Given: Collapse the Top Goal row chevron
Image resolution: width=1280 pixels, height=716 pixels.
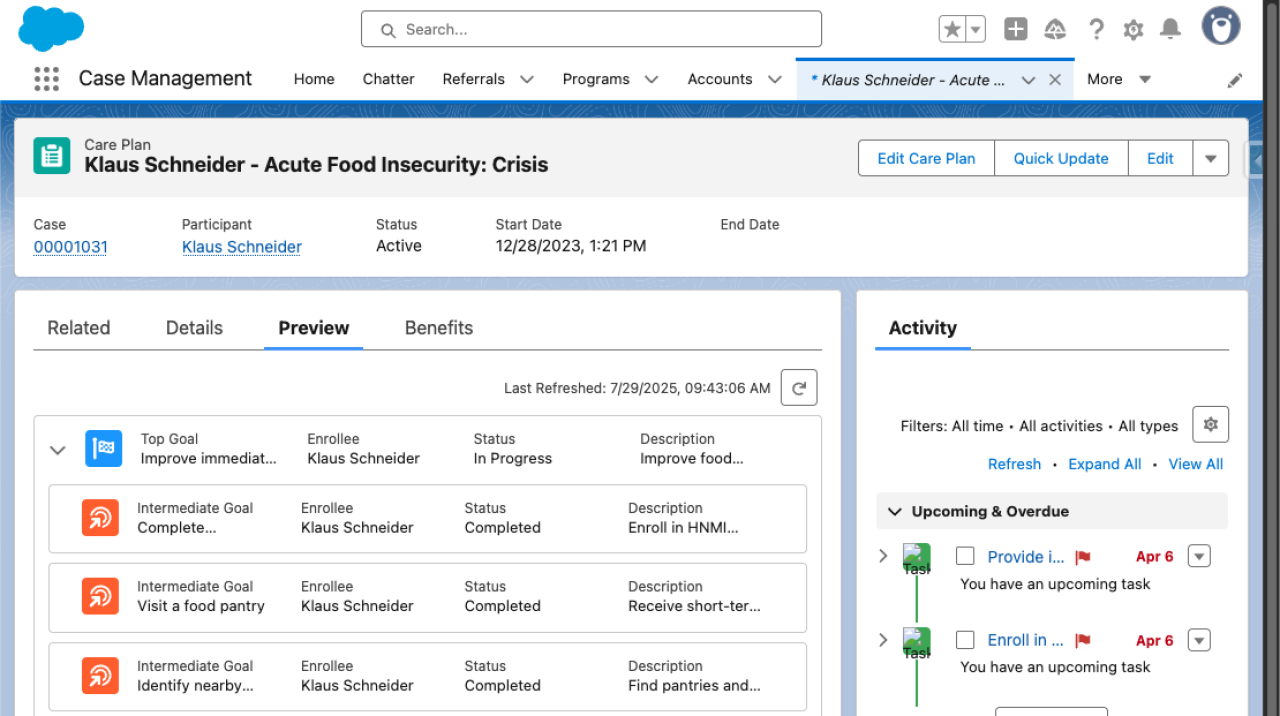Looking at the screenshot, I should pyautogui.click(x=57, y=450).
